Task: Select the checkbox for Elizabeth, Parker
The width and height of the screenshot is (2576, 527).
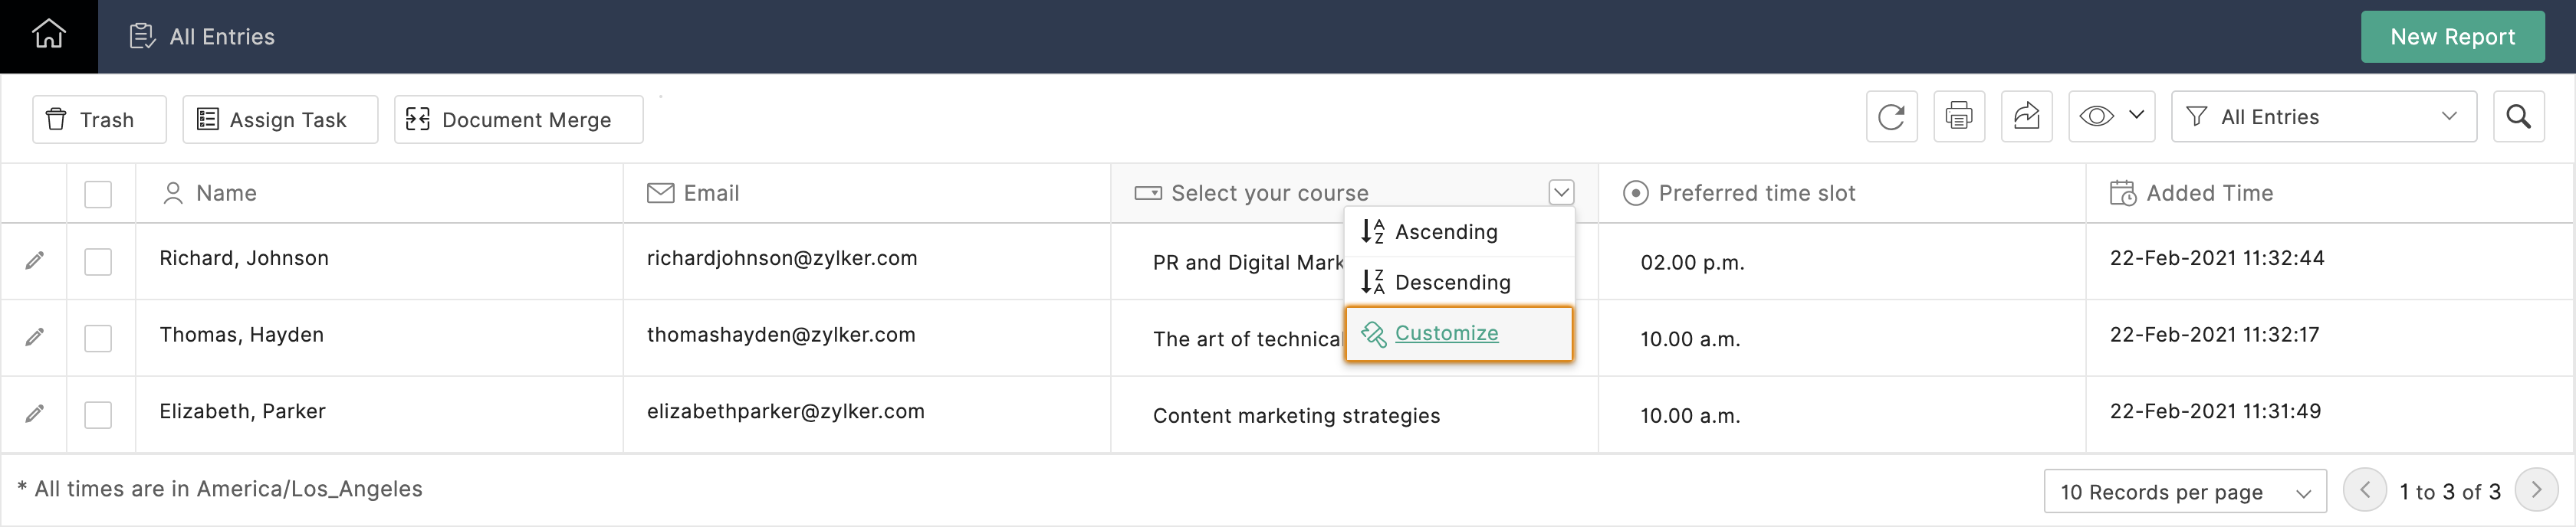Action: [98, 414]
